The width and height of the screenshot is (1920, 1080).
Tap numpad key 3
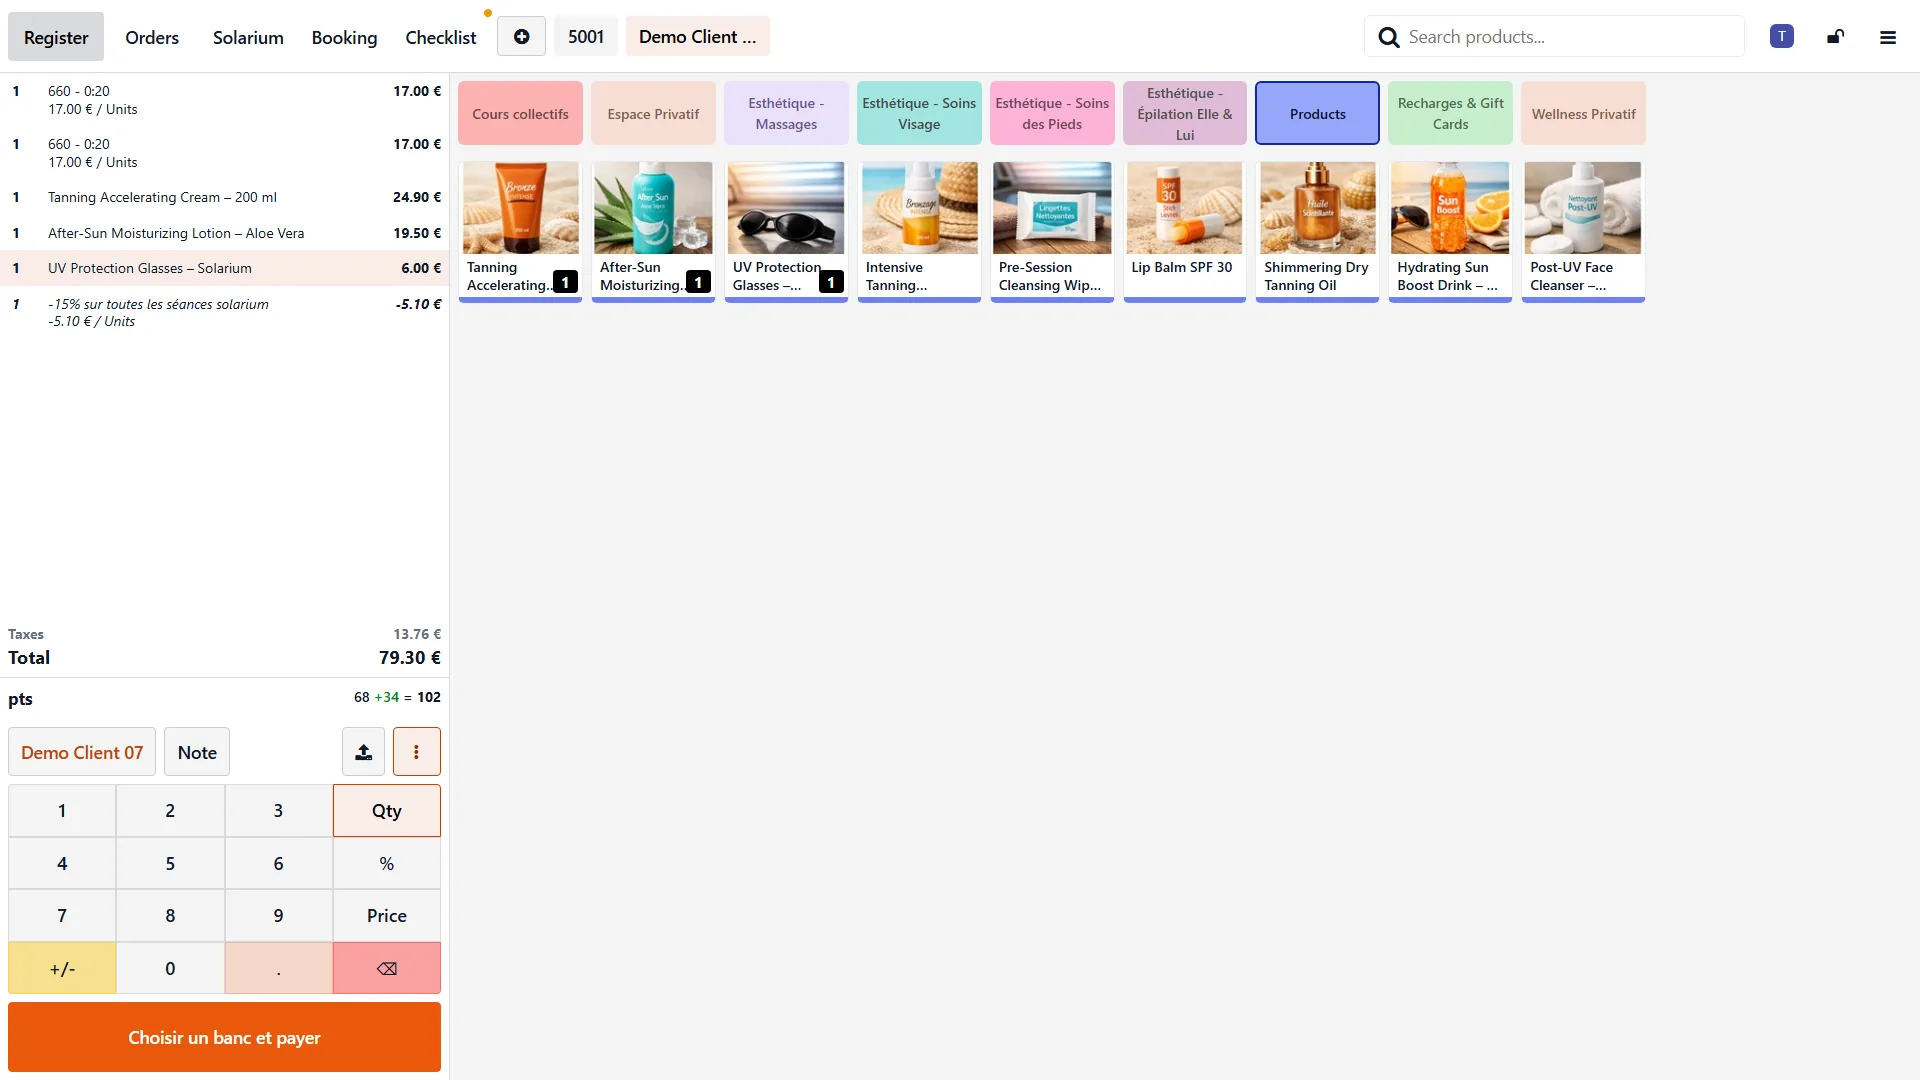click(x=278, y=811)
